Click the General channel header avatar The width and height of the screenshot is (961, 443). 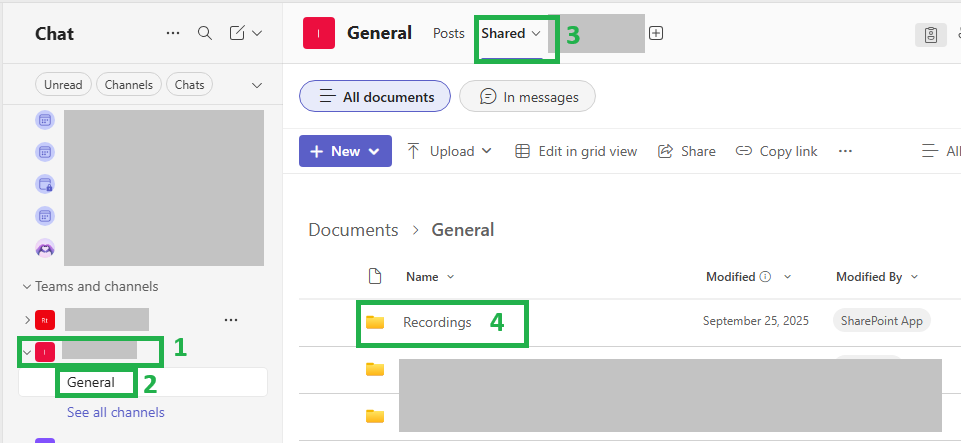click(319, 33)
